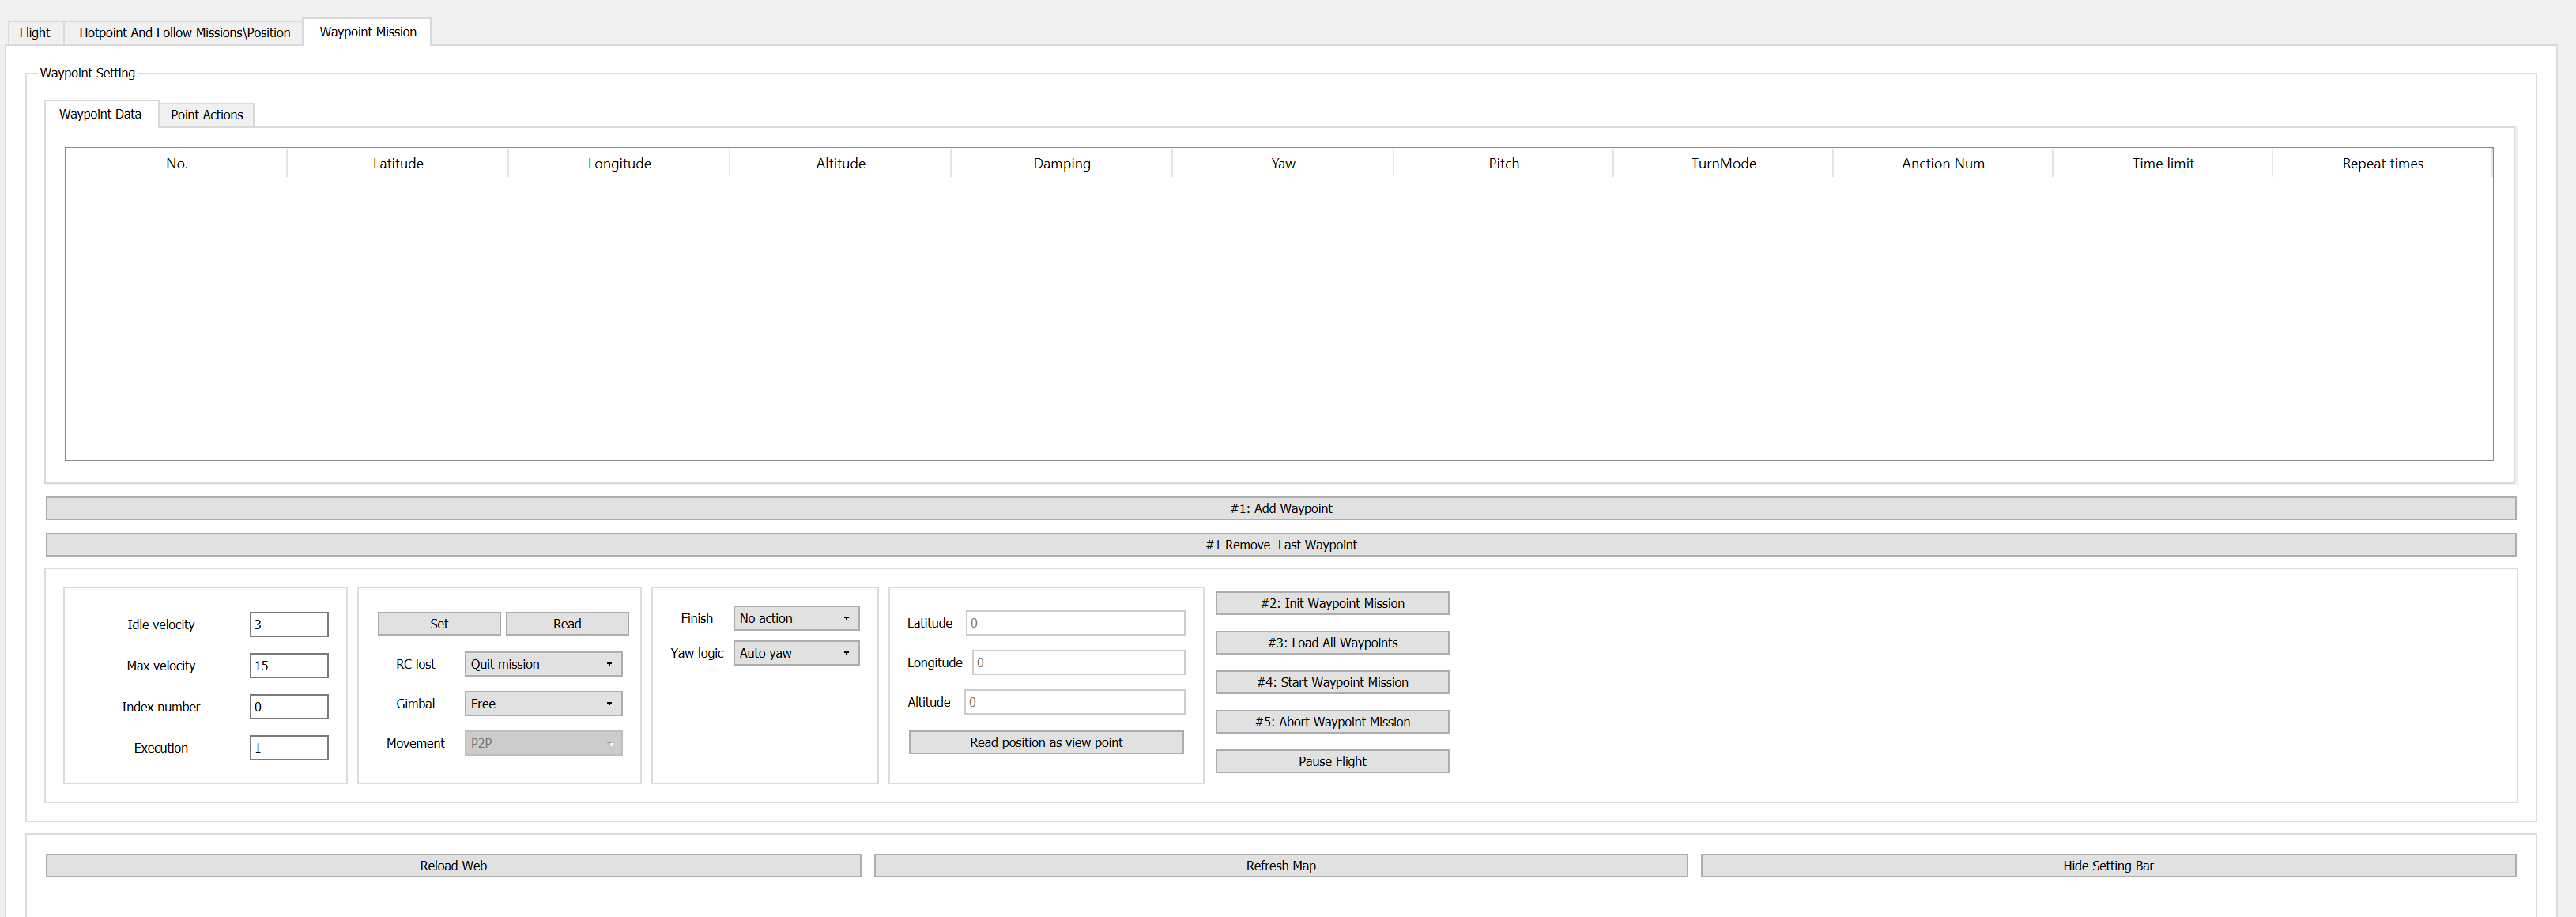Click into the Execution field
This screenshot has height=917, width=2576.
[x=289, y=747]
